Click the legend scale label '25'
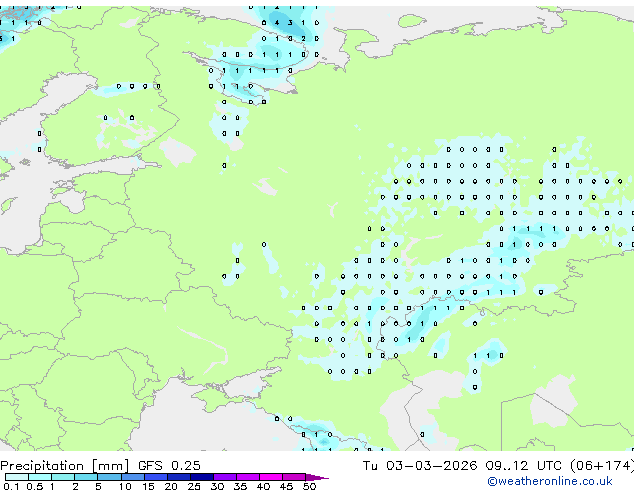The height and width of the screenshot is (490, 634). (194, 486)
